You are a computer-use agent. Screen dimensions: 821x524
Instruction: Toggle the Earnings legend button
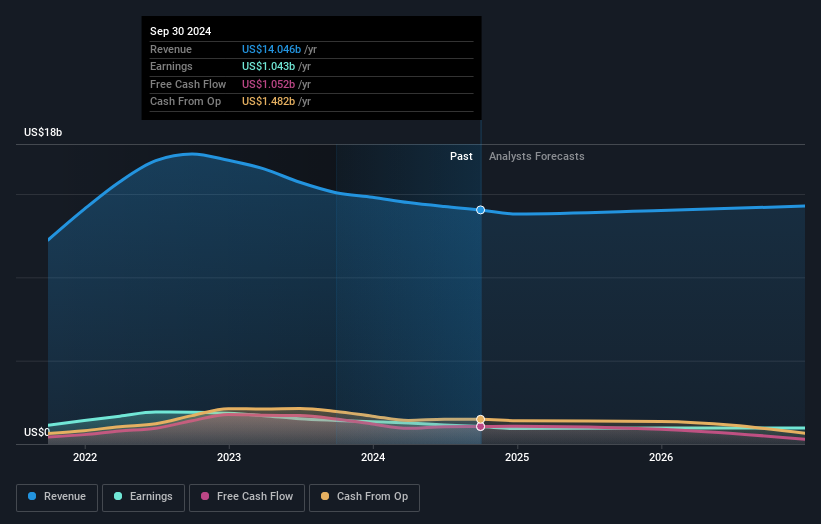143,497
